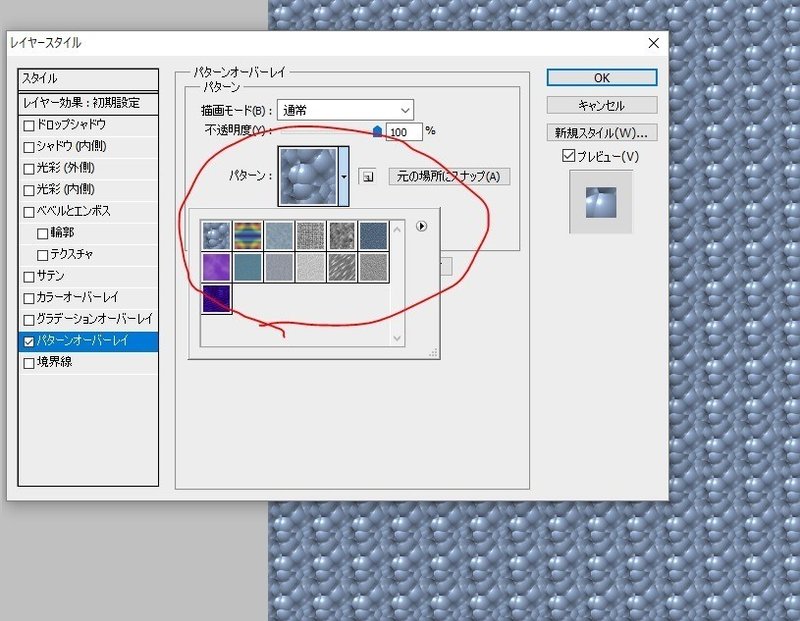This screenshot has height=621, width=800.
Task: Click the 元の場所にスナップ button
Action: pos(450,175)
